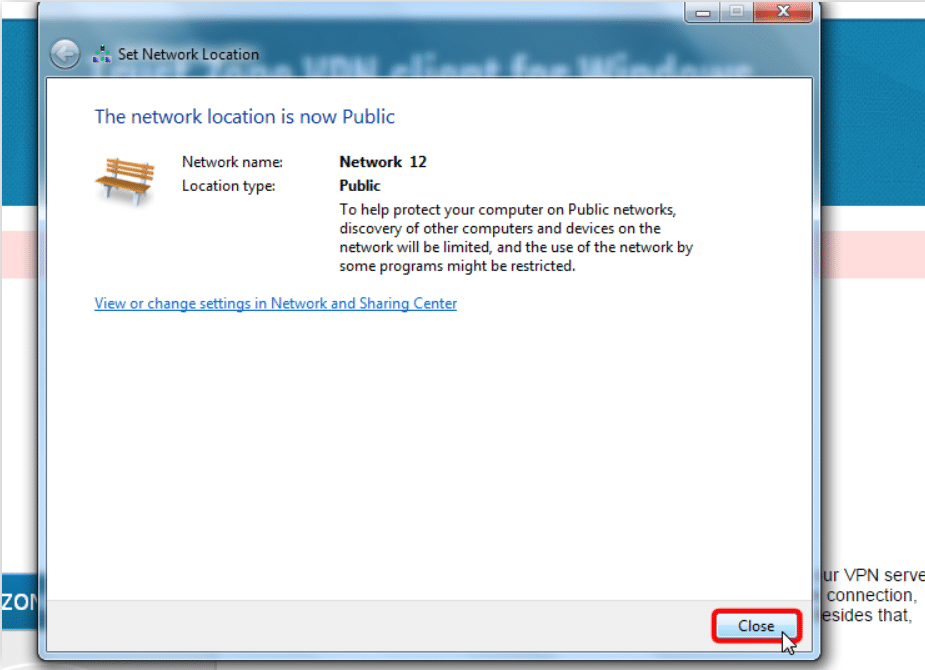This screenshot has height=670, width=925.
Task: Minimize the Set Network Location window
Action: (x=702, y=12)
